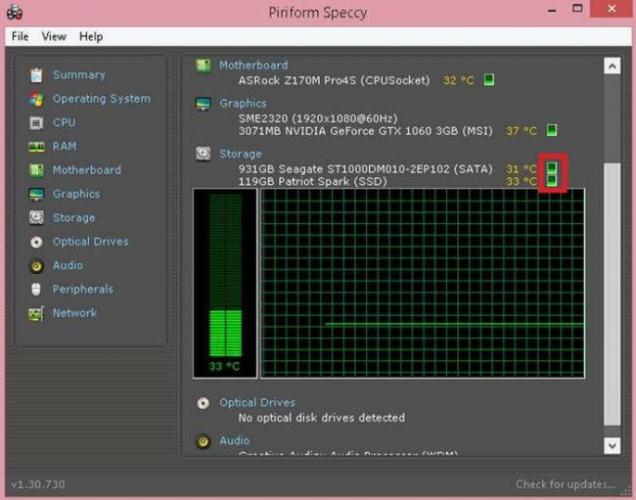
Task: Click the Optical Drives disc icon
Action: pyautogui.click(x=36, y=242)
